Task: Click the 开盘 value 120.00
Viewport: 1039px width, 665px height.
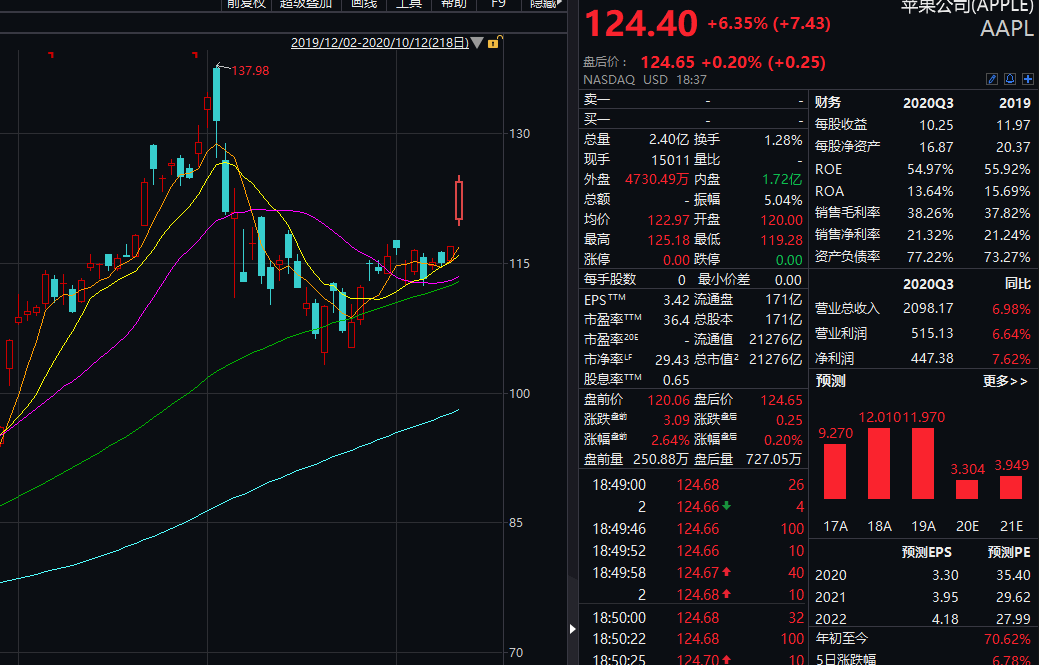Action: pyautogui.click(x=782, y=219)
